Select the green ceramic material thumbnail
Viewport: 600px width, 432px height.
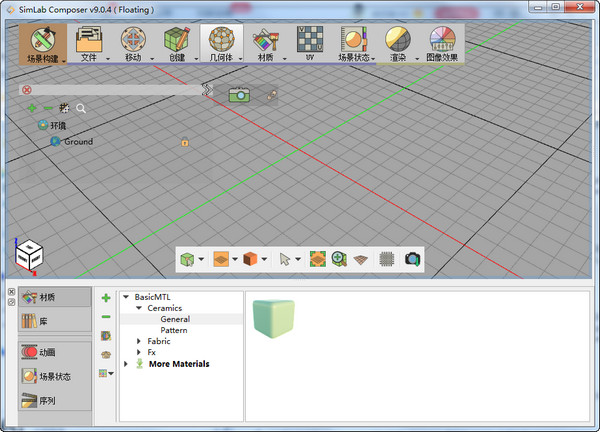(x=274, y=318)
